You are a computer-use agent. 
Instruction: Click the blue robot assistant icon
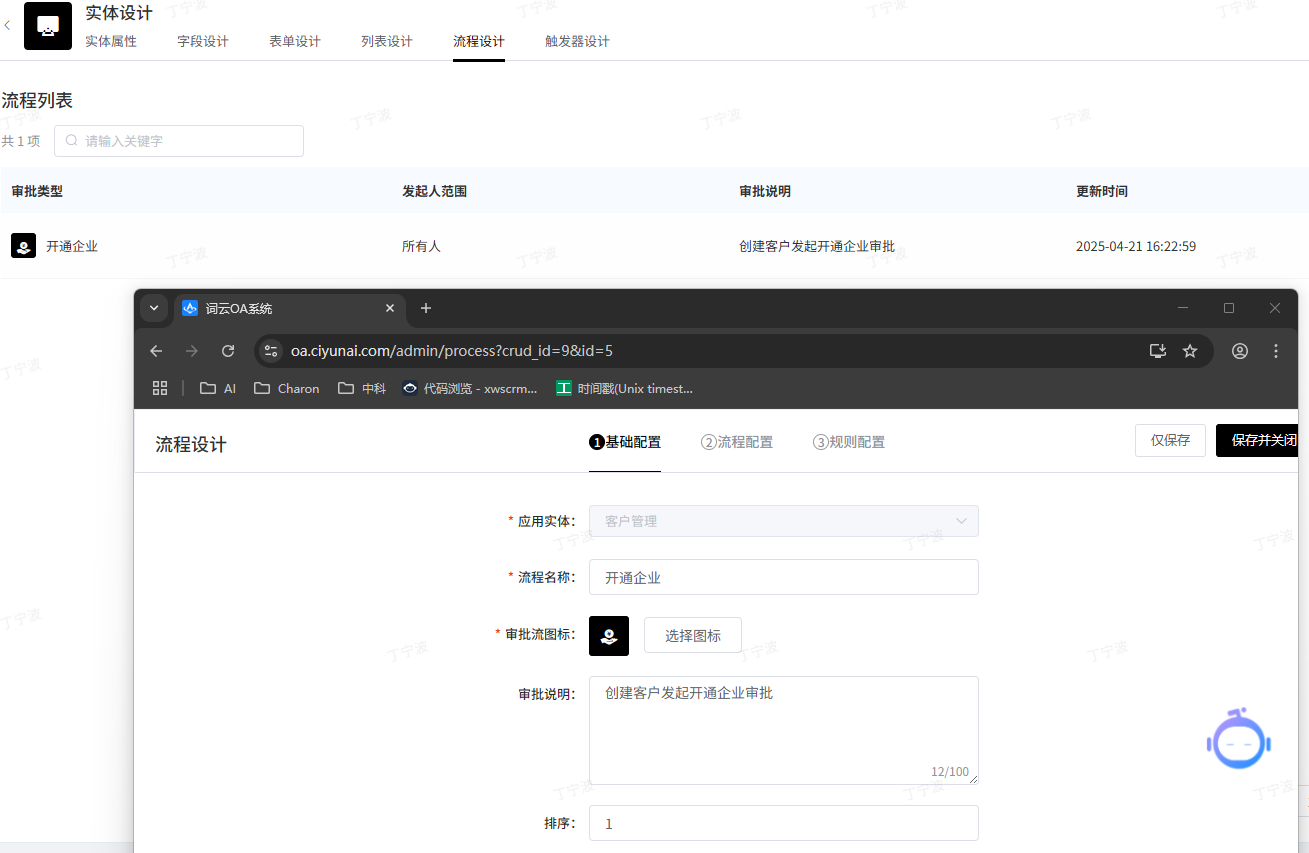point(1239,739)
